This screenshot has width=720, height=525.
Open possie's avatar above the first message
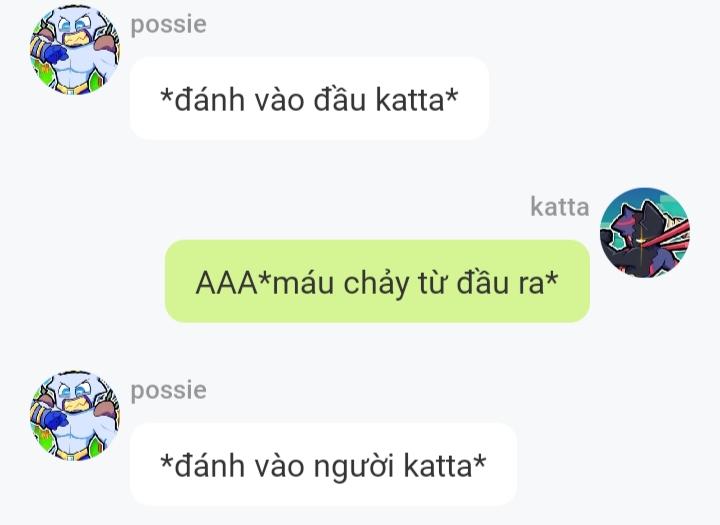[x=75, y=50]
